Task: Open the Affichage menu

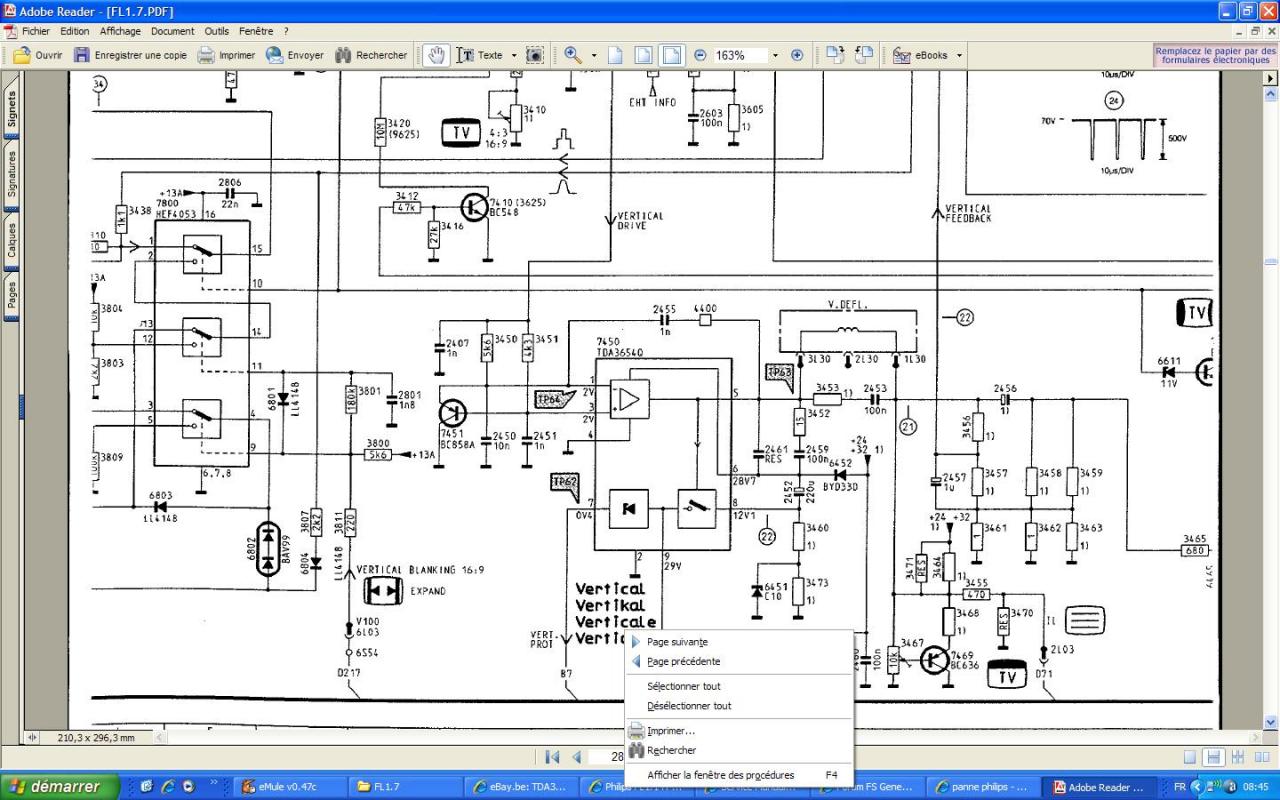Action: point(120,31)
